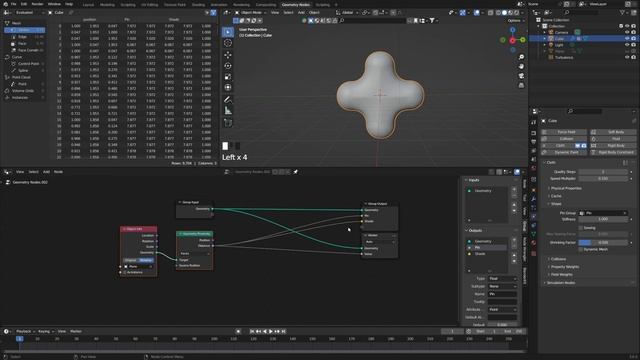Click the jump to start playback icon
Viewport: 640px width, 360px height.
pos(252,331)
